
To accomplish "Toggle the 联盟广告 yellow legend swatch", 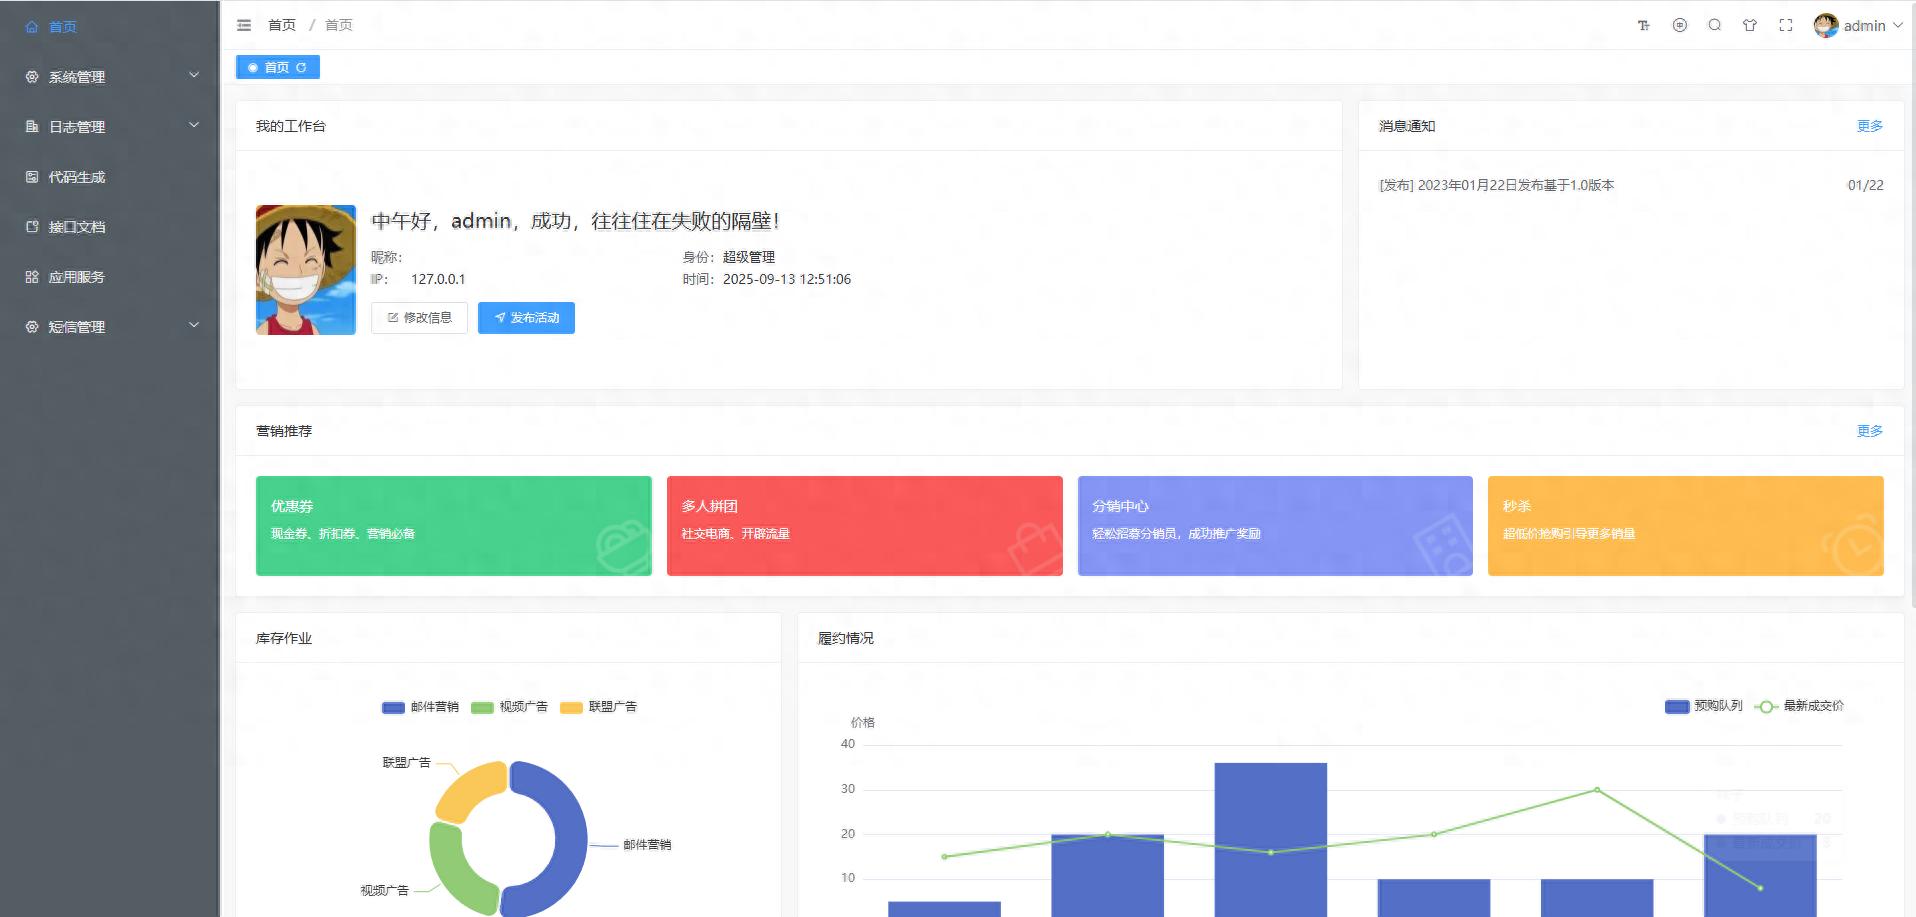I will click(571, 707).
